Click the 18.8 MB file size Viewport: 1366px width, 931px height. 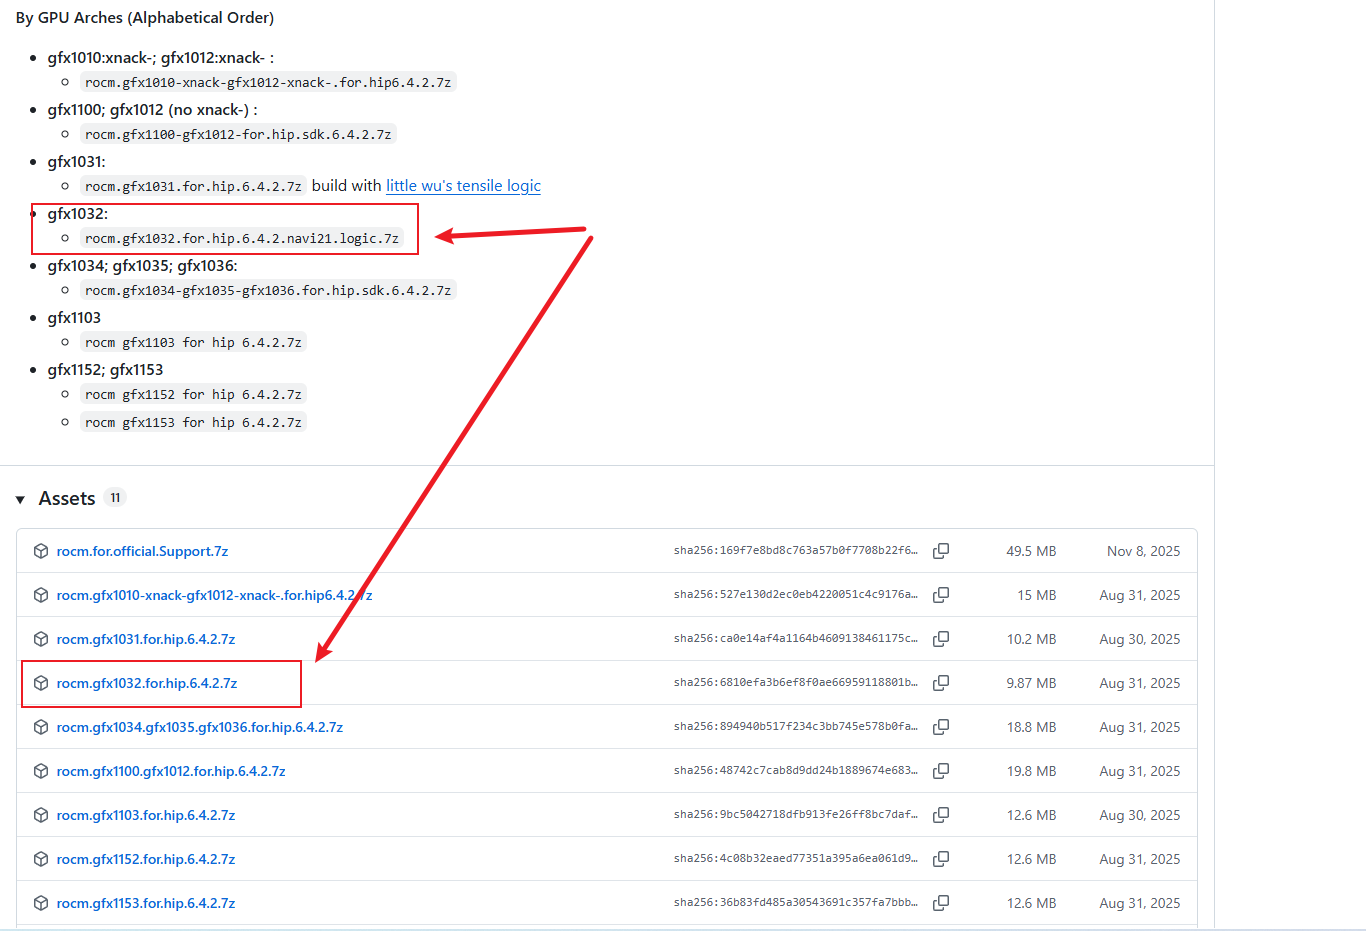tap(1031, 727)
